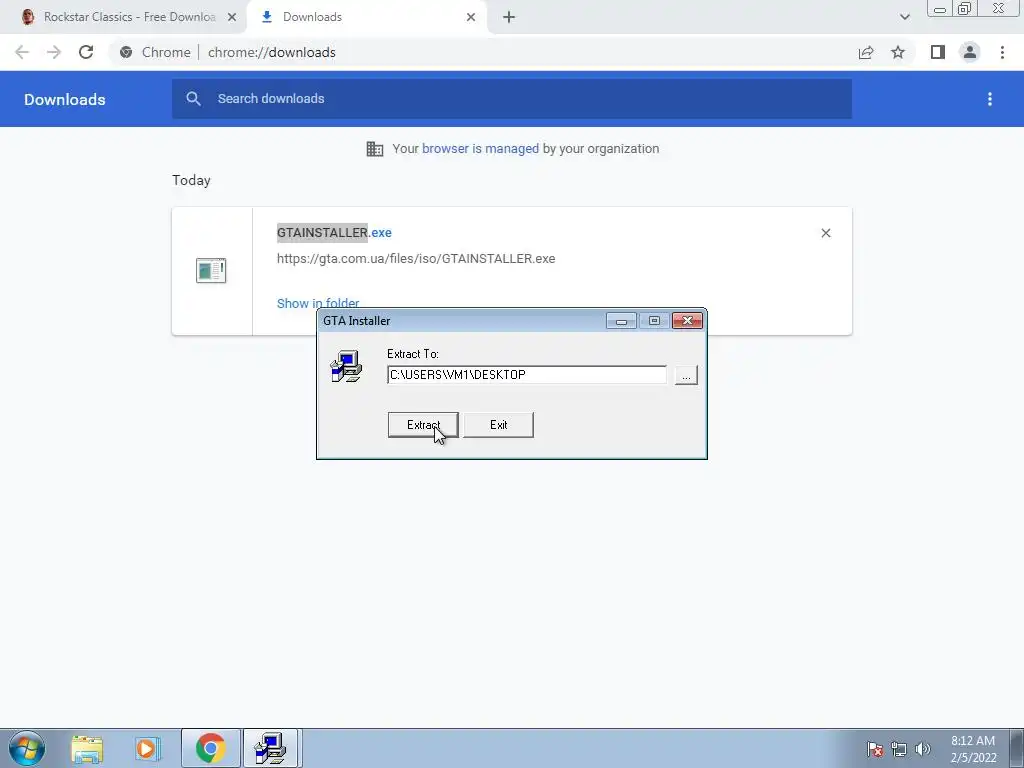
Task: Share this page icon
Action: pos(866,52)
